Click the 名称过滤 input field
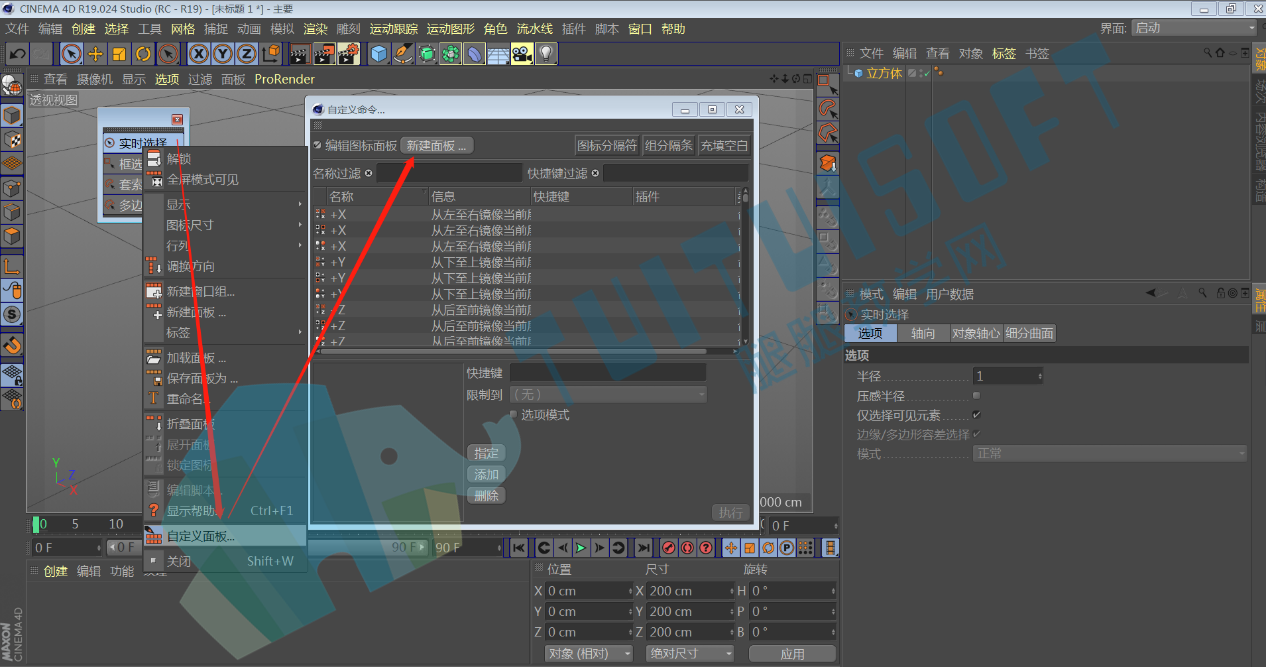 click(x=449, y=173)
